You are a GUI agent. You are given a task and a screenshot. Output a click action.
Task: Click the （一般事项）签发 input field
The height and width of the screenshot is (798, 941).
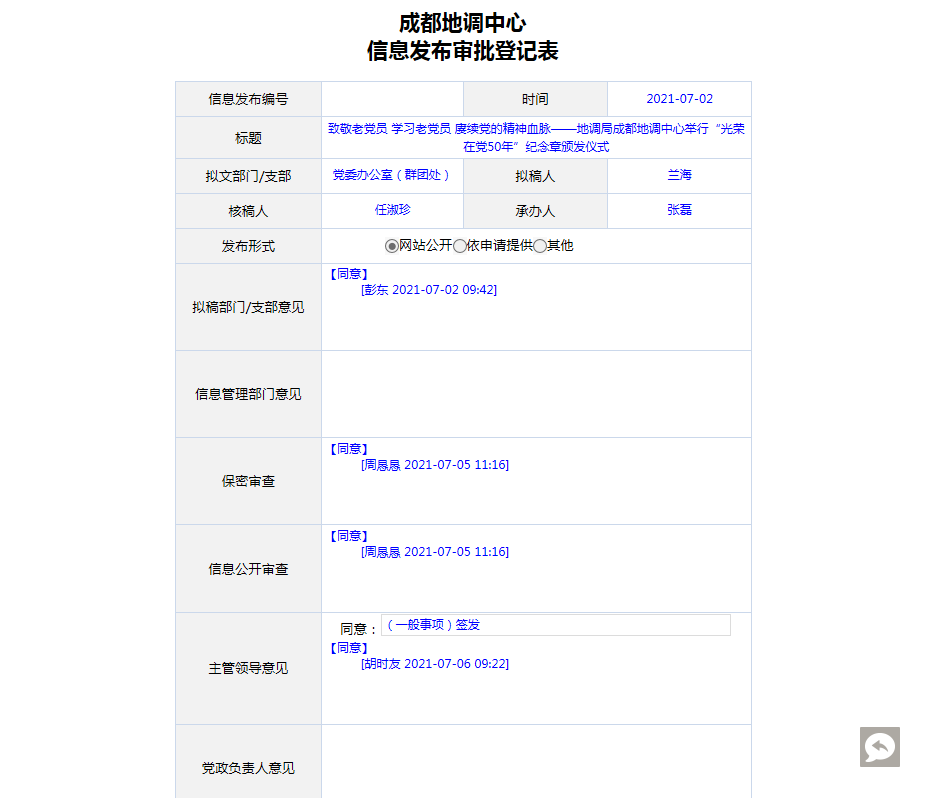pos(556,625)
